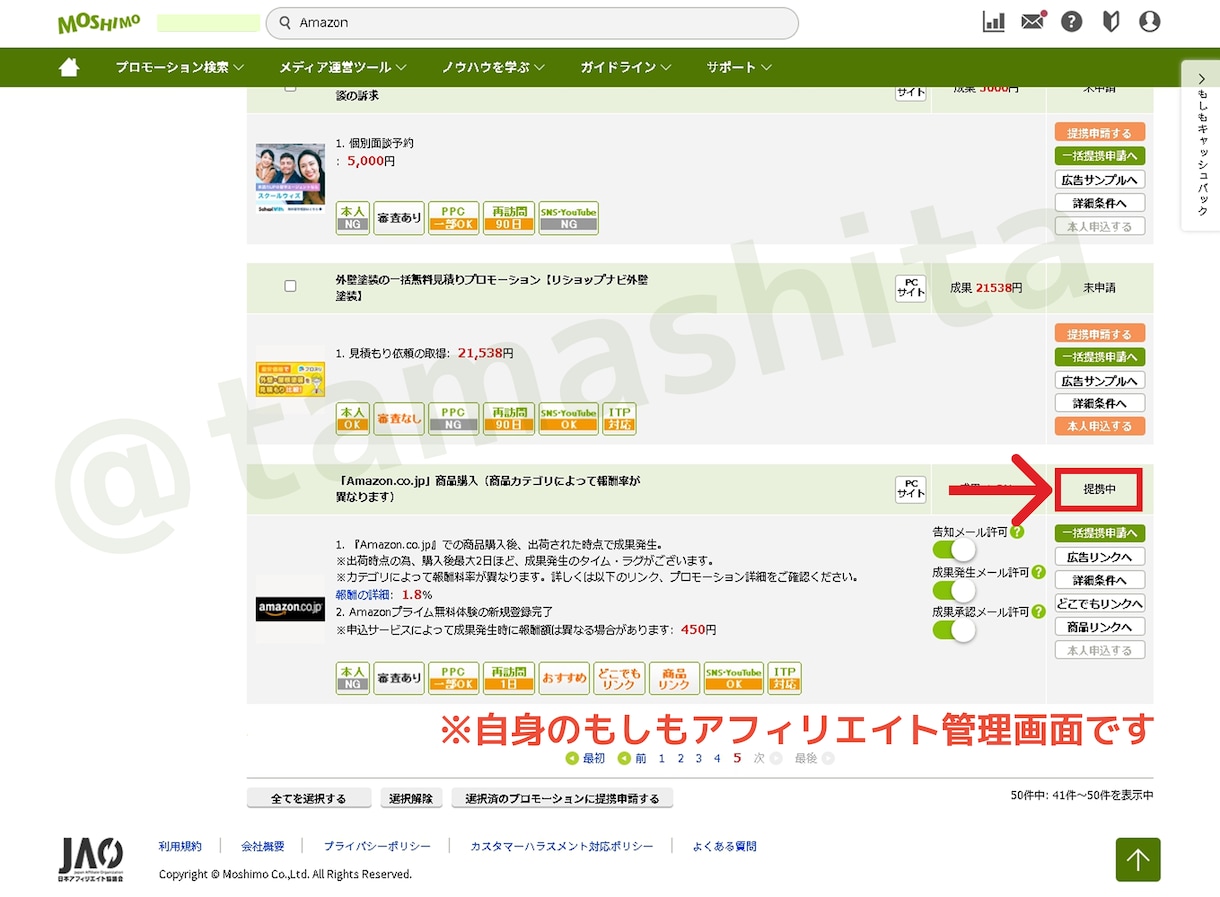The width and height of the screenshot is (1220, 897).
Task: Click the おすすめ badge in Amazon promotion
Action: coord(564,678)
